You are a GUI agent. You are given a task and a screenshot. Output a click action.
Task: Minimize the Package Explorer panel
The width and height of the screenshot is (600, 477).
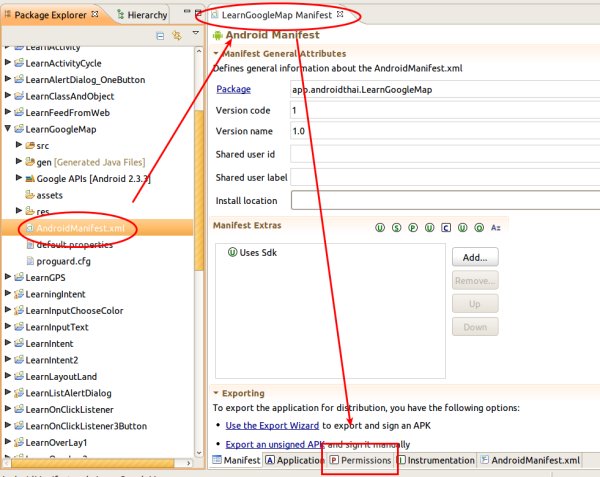click(187, 11)
